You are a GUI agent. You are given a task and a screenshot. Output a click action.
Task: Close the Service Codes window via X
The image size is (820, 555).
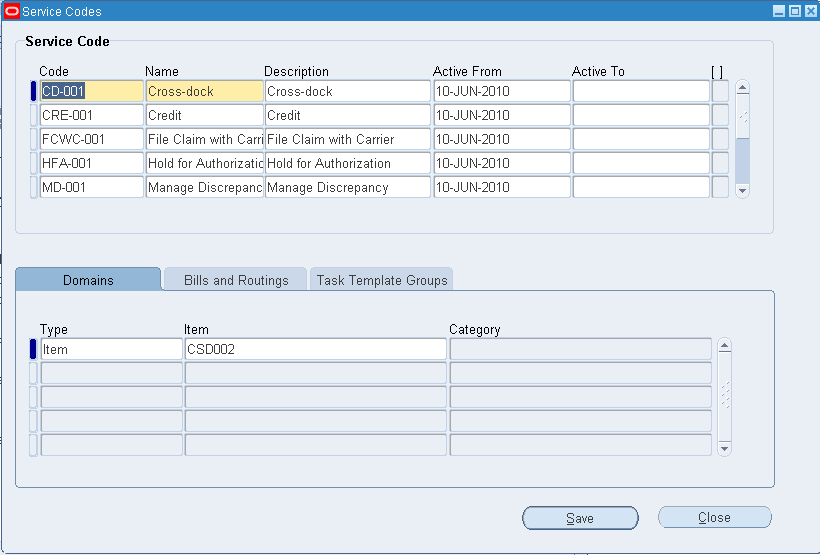pos(810,11)
